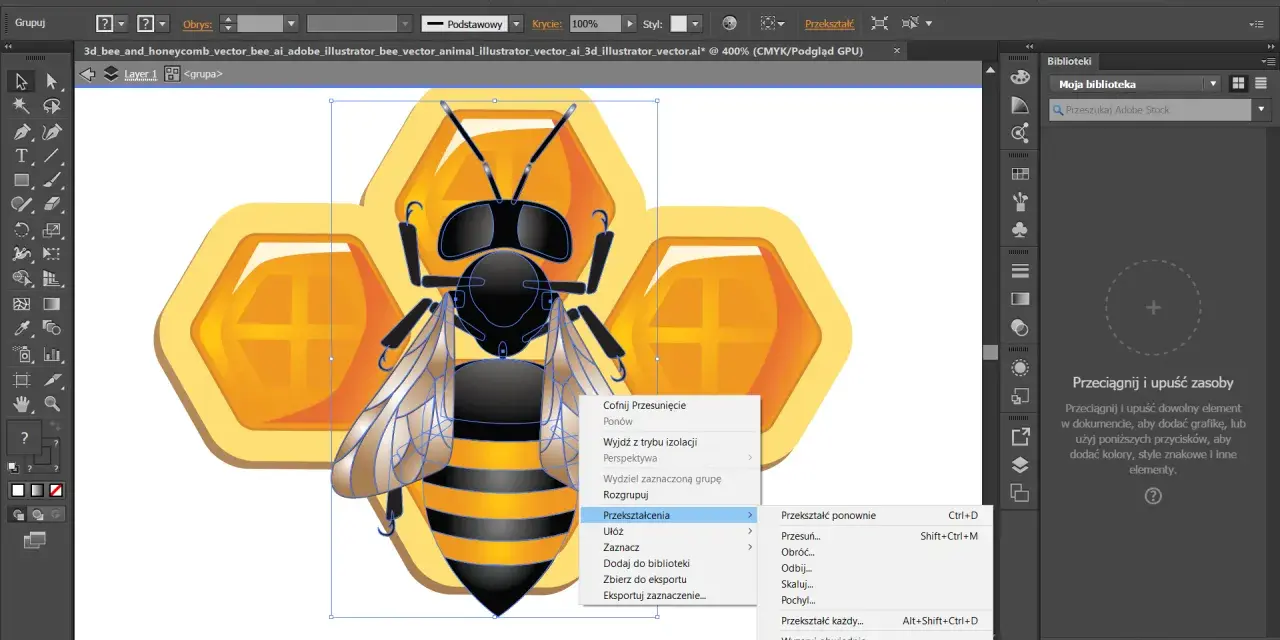
Task: Open the Adobe Stock search options dropdown
Action: [1261, 110]
